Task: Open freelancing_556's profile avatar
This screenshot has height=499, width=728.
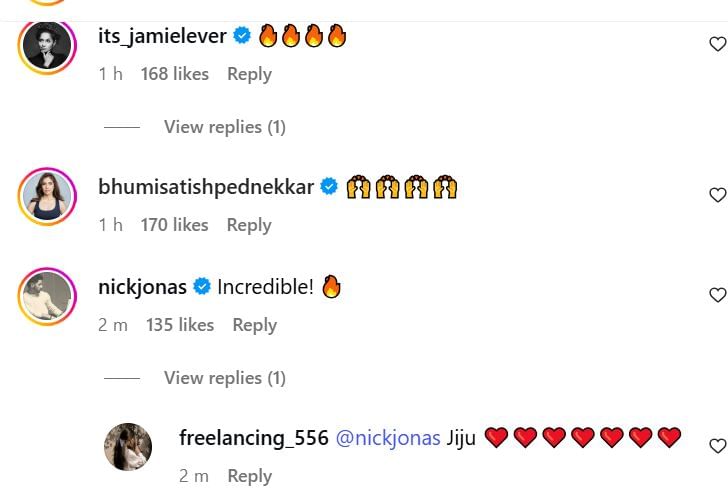Action: [128, 446]
